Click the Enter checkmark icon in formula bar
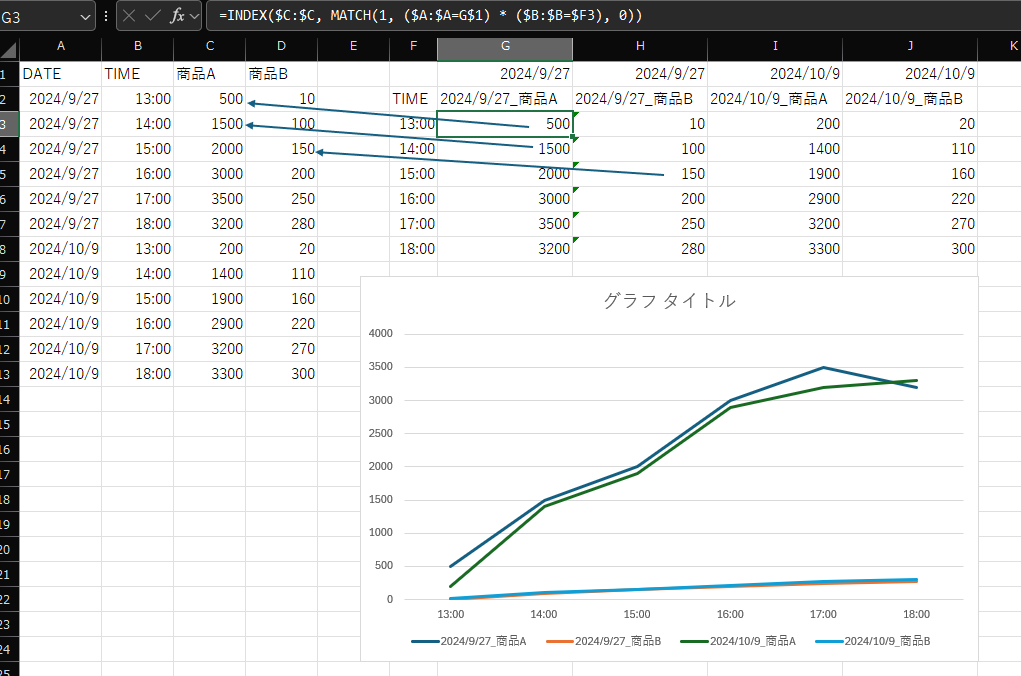Screen dimensions: 1021x676 pyautogui.click(x=153, y=16)
